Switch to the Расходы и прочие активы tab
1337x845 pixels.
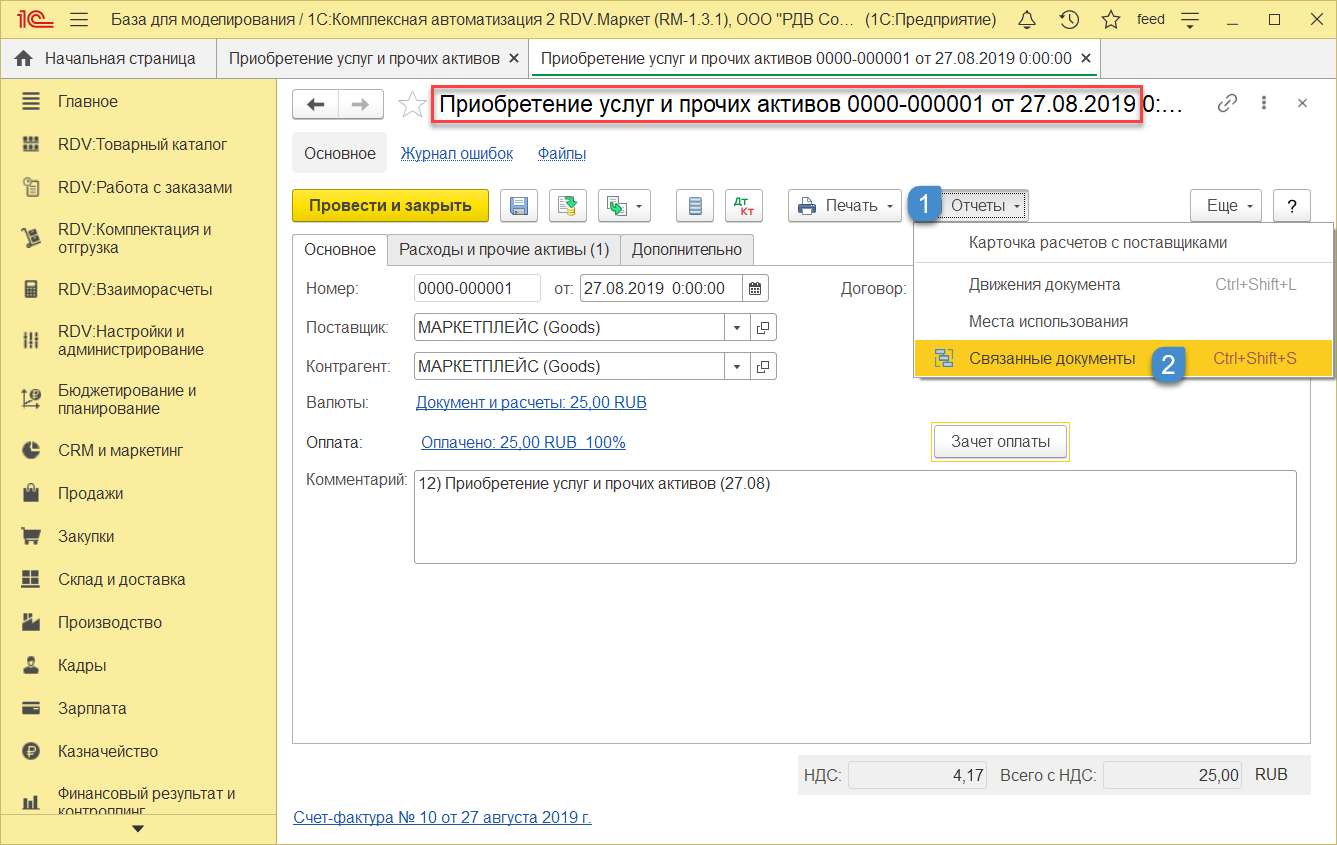pyautogui.click(x=504, y=250)
